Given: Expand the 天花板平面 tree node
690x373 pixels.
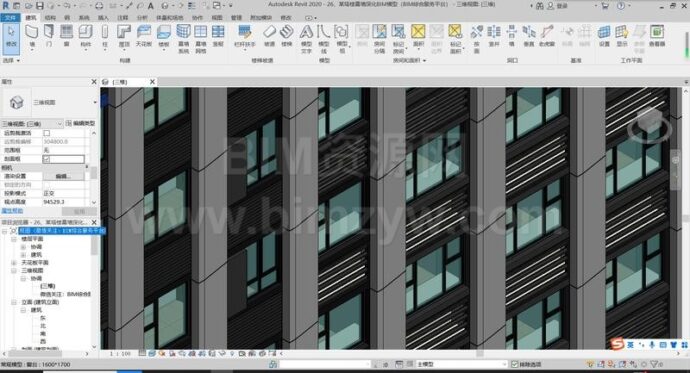Looking at the screenshot, I should click(x=14, y=263).
